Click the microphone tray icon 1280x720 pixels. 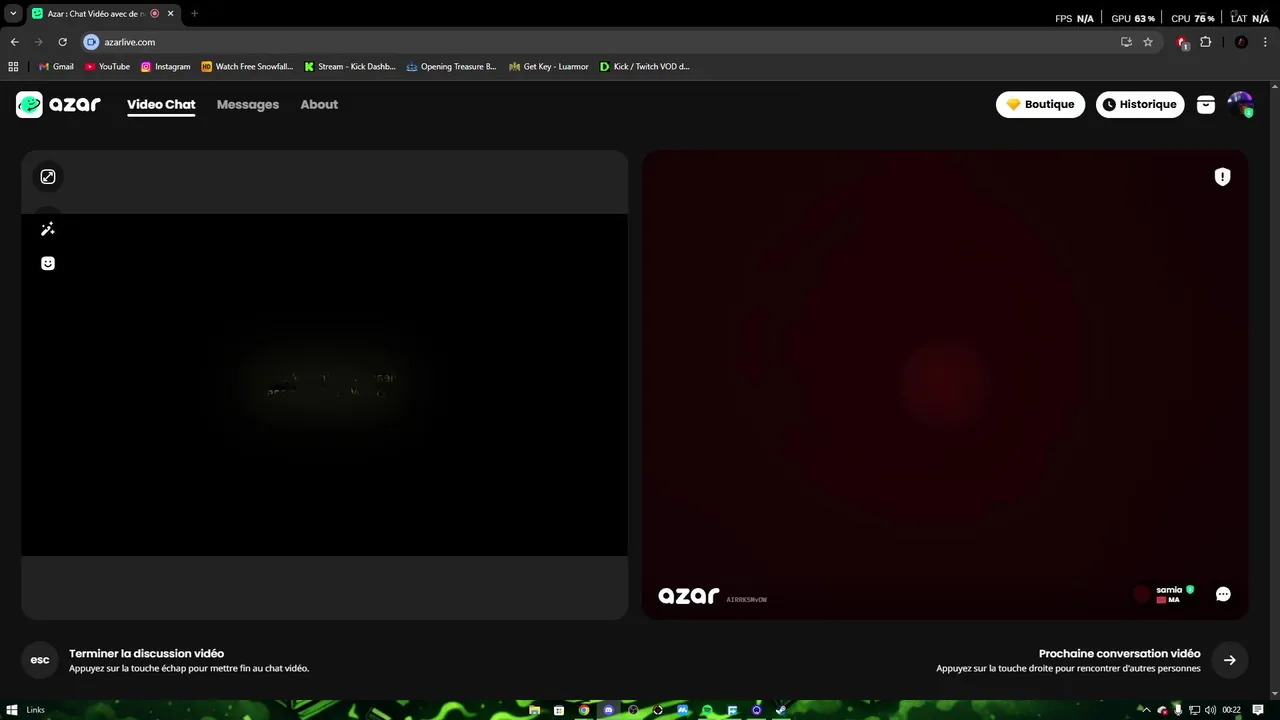pyautogui.click(x=1178, y=710)
